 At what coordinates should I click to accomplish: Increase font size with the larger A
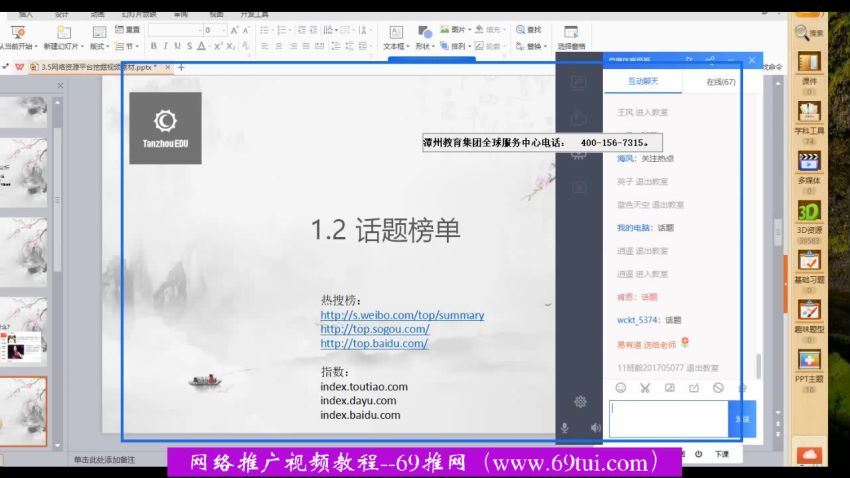[234, 30]
